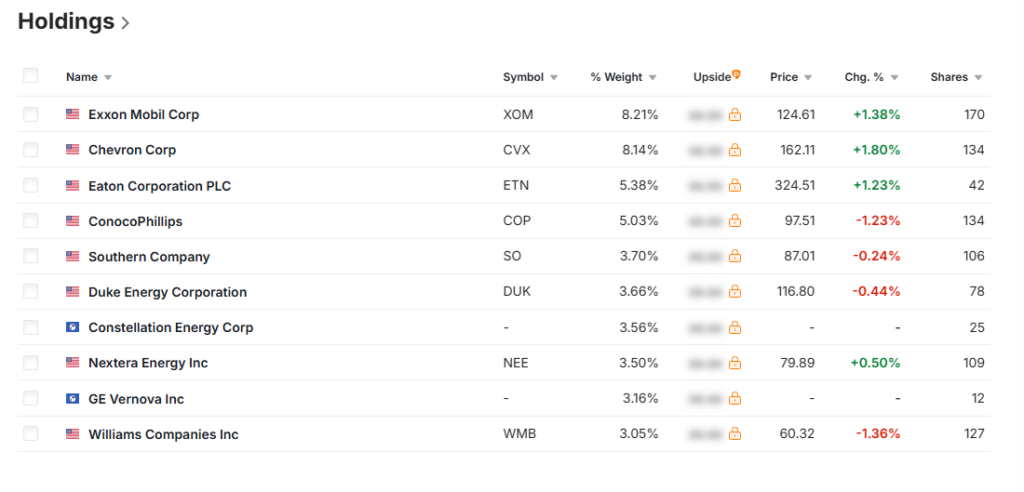Sort holdings by Chg. % column
Screen dimensions: 1024x492
tap(872, 77)
